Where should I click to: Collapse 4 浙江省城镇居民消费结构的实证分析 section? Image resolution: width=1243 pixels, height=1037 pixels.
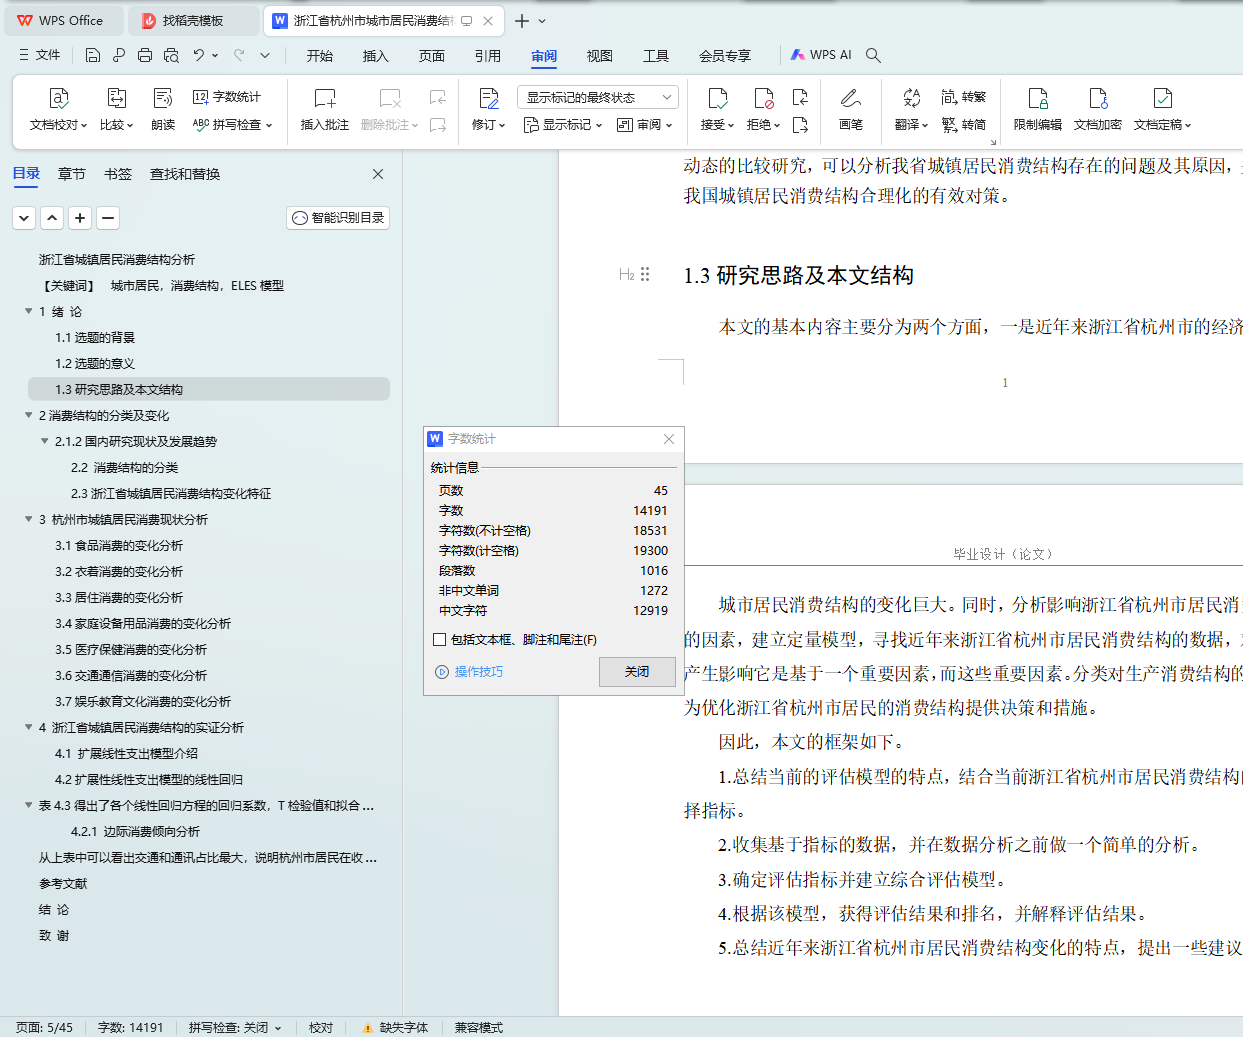click(x=29, y=727)
